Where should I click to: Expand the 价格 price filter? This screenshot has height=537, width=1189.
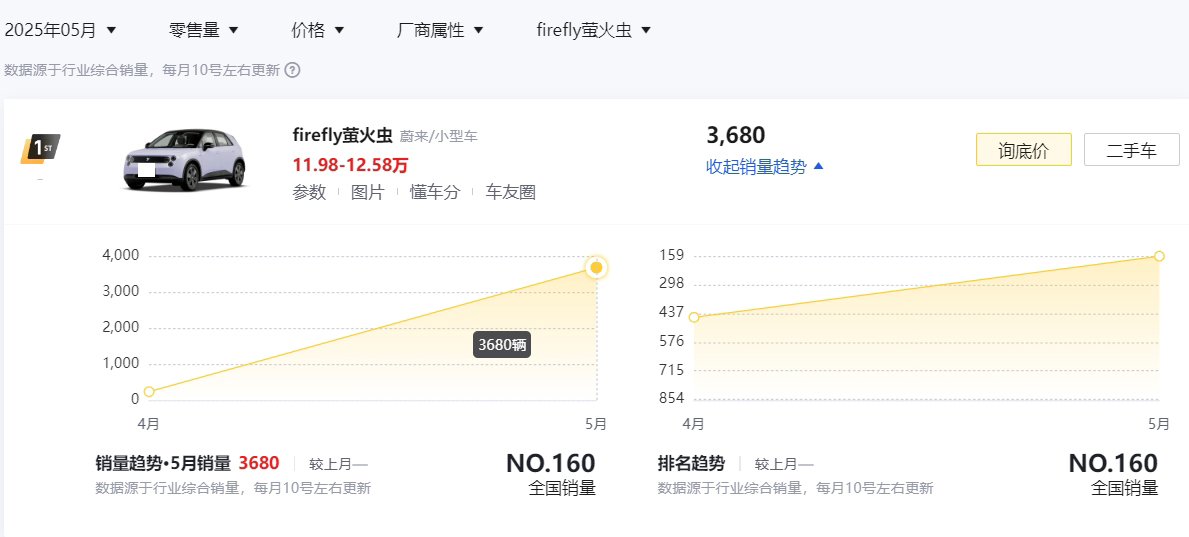pos(318,30)
